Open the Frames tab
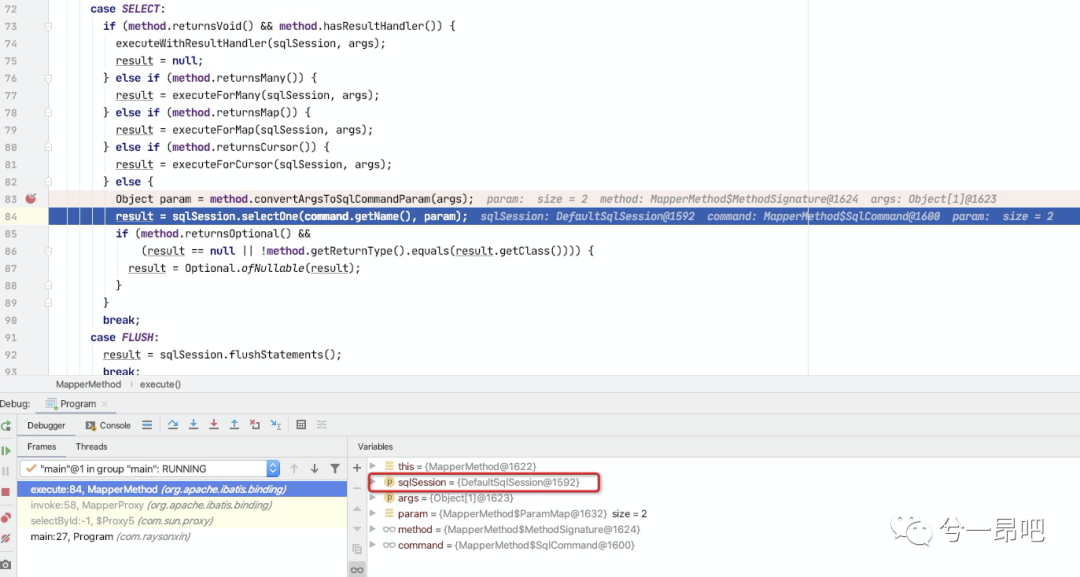1080x577 pixels. coord(41,447)
